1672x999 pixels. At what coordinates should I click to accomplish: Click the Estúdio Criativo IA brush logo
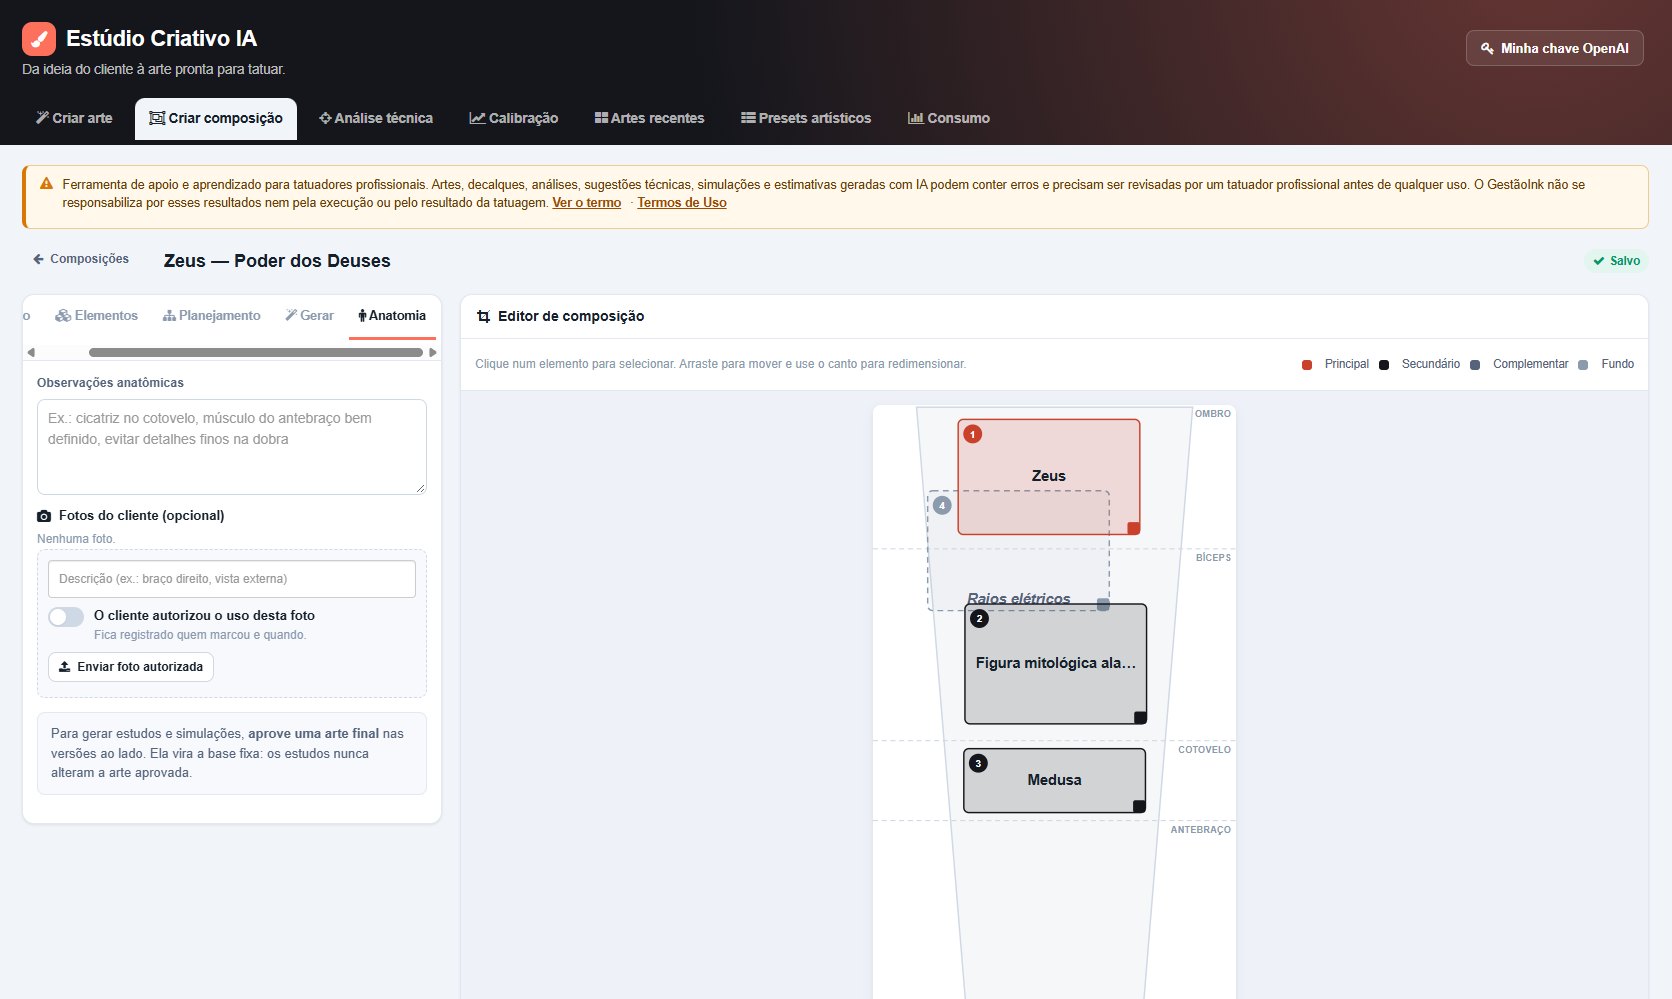click(39, 39)
